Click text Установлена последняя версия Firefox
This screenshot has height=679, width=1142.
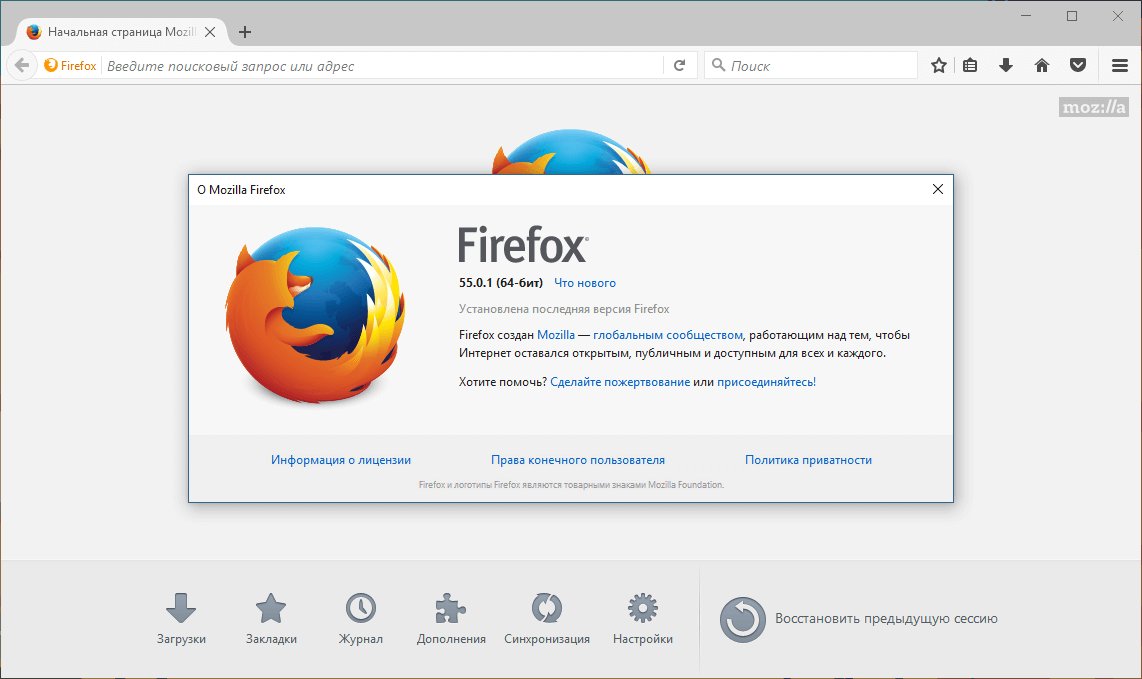pyautogui.click(x=564, y=309)
